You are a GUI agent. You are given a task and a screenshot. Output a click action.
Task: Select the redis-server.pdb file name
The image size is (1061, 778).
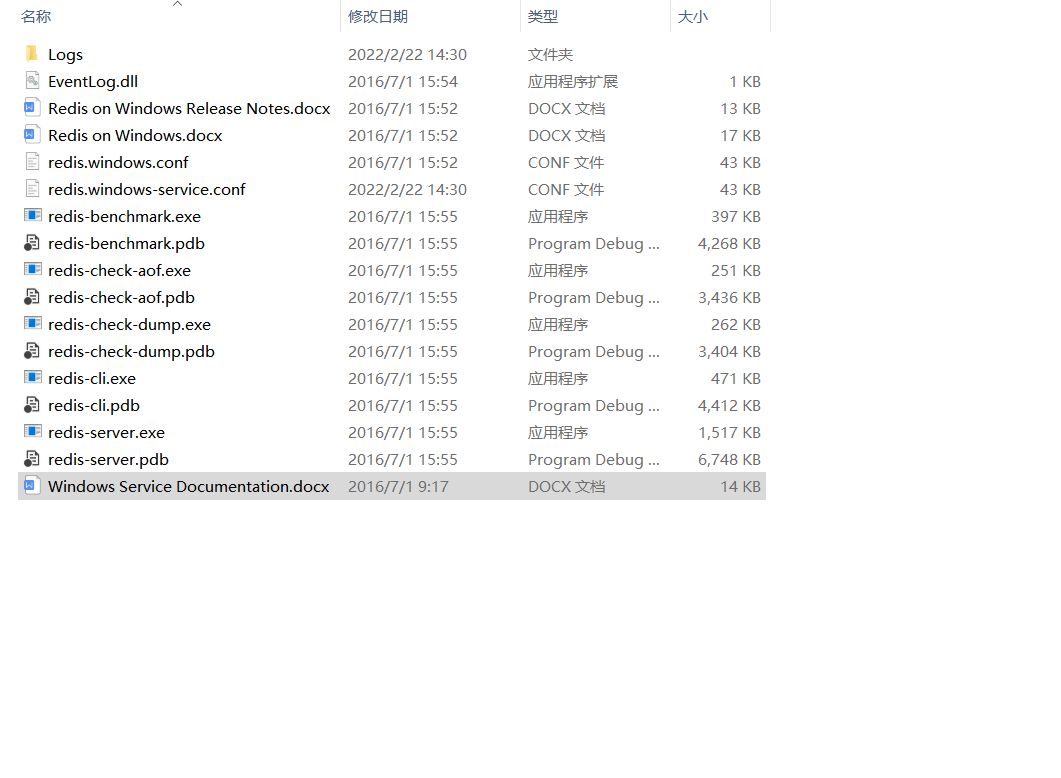tap(108, 460)
